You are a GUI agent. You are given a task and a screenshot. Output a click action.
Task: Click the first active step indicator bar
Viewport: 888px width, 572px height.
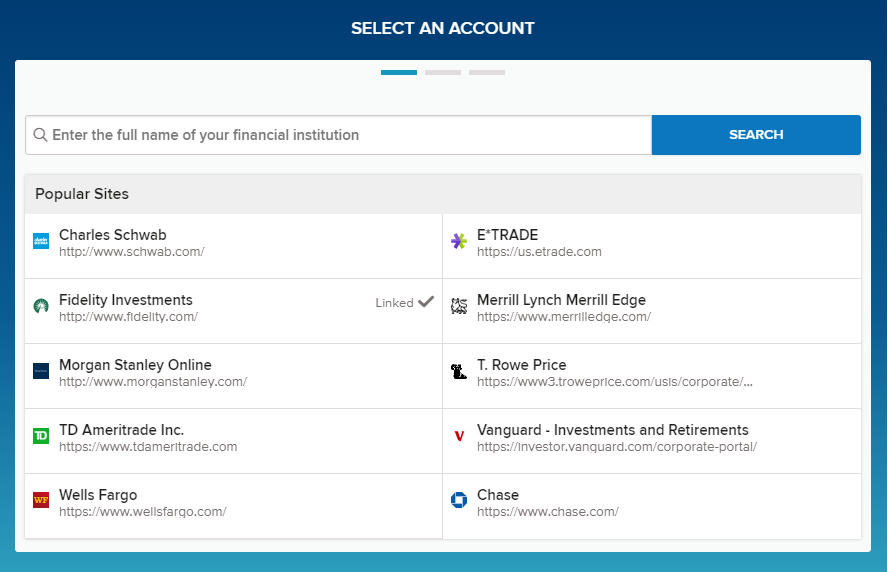click(x=399, y=72)
